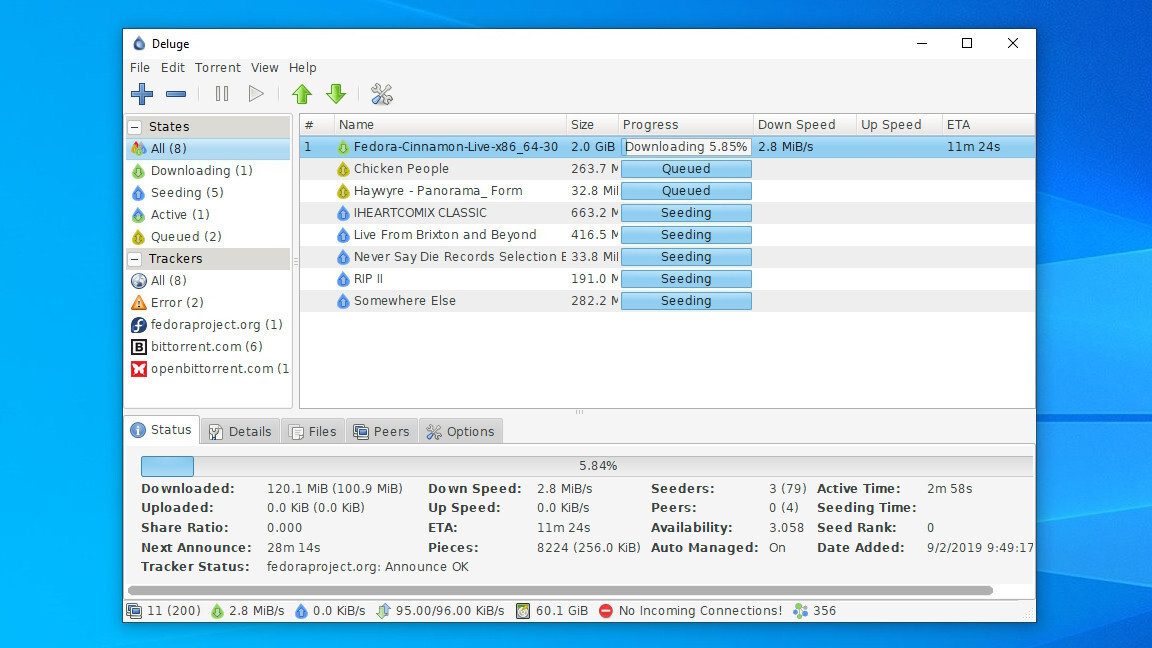Click the No Incoming Connections warning

tap(691, 611)
